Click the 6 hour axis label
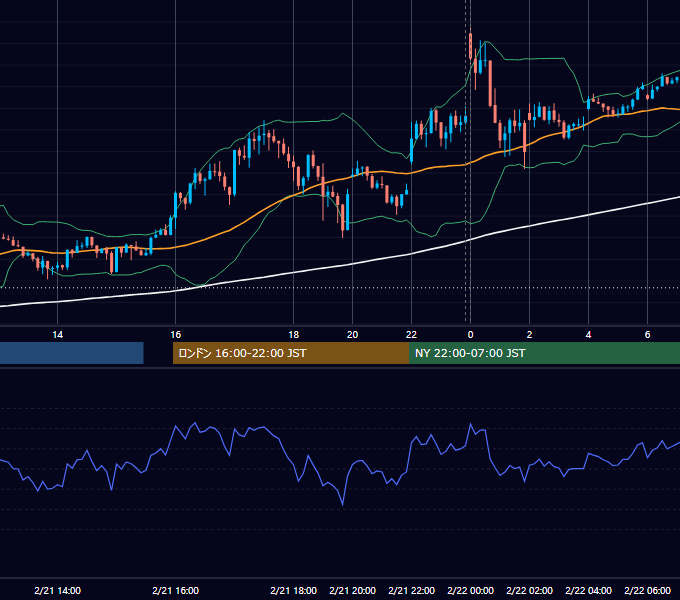The height and width of the screenshot is (600, 680). click(x=647, y=335)
